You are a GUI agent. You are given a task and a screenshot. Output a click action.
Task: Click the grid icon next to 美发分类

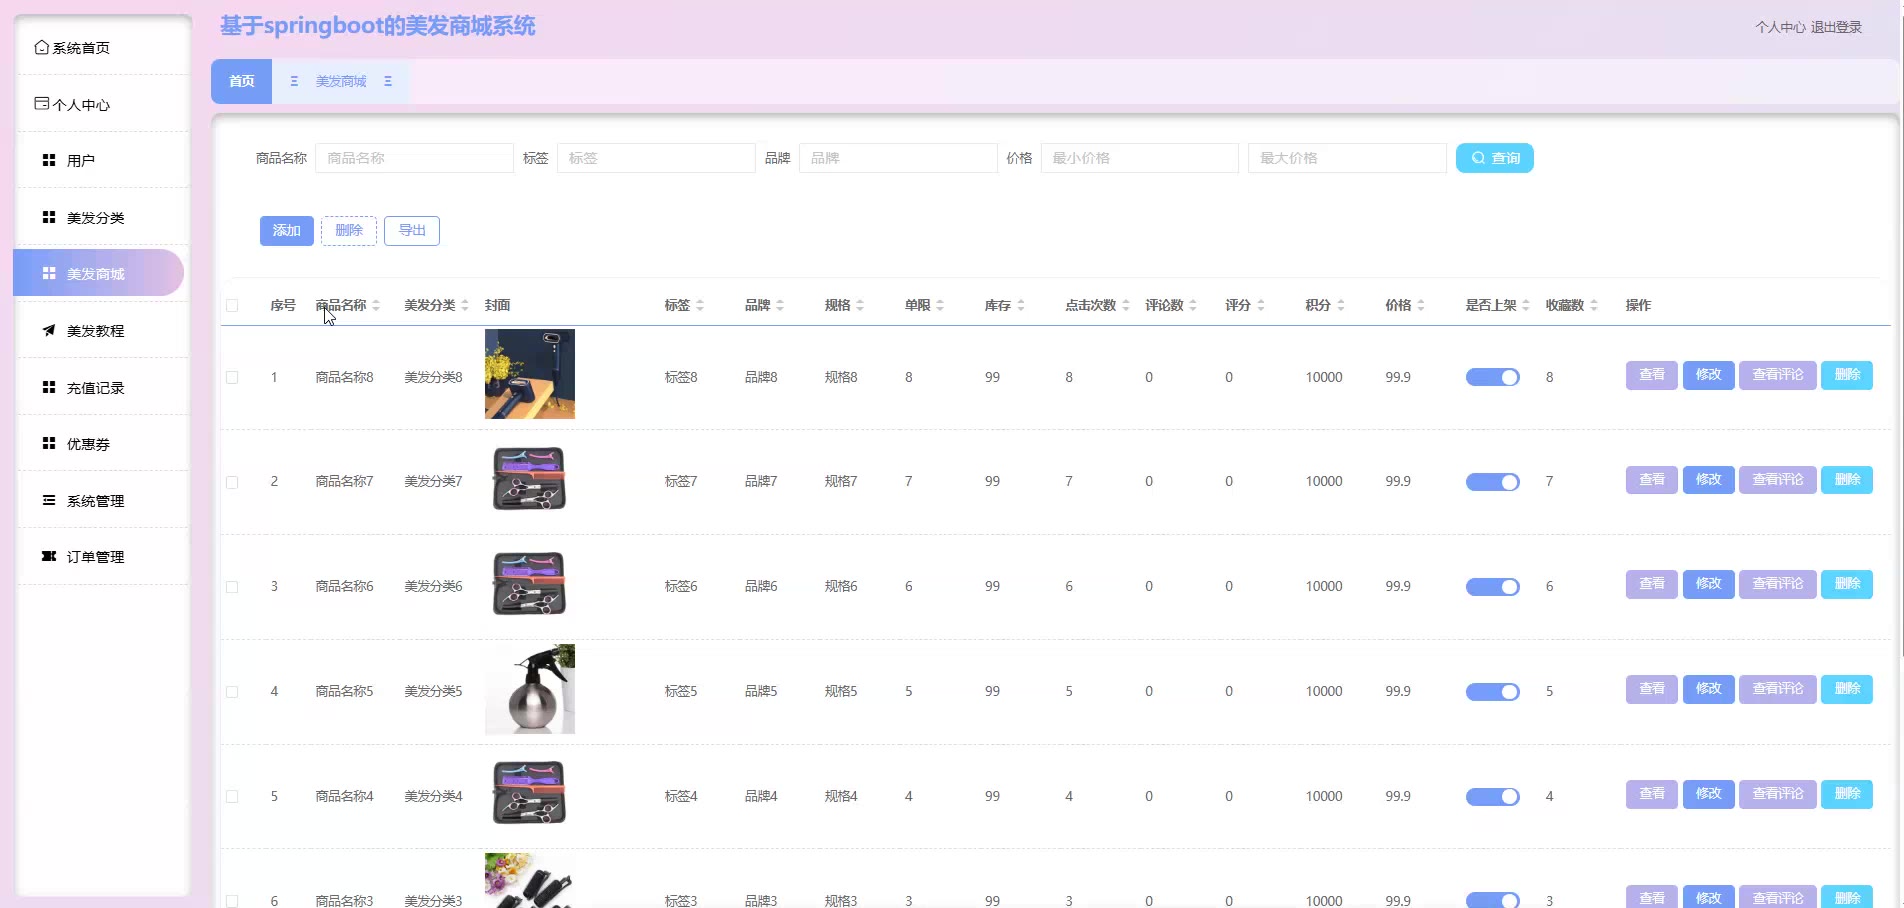click(48, 217)
